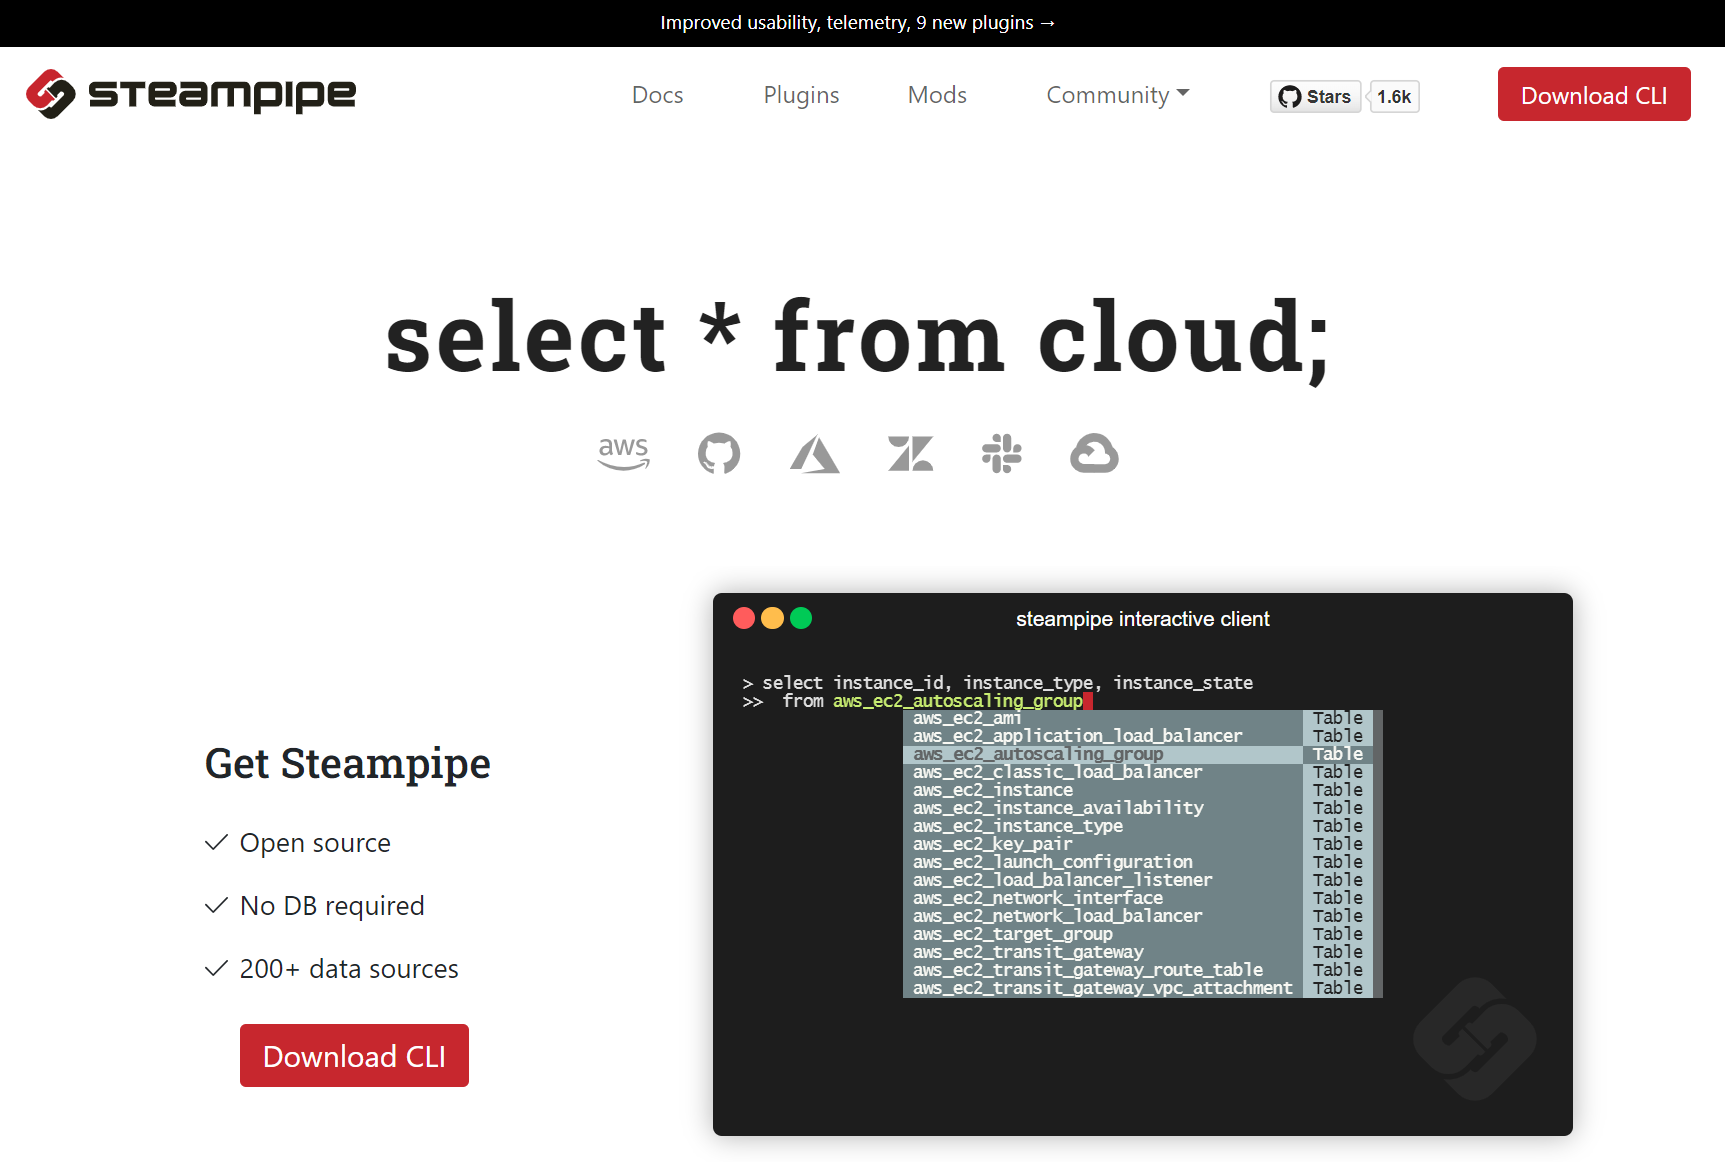Image resolution: width=1725 pixels, height=1162 pixels.
Task: View the 1.6k stargazers count
Action: [x=1394, y=96]
